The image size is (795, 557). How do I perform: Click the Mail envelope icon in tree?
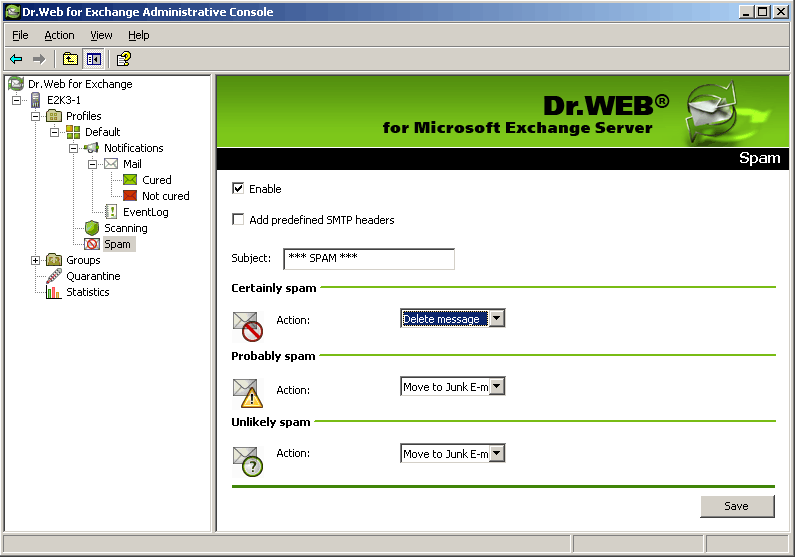[111, 164]
